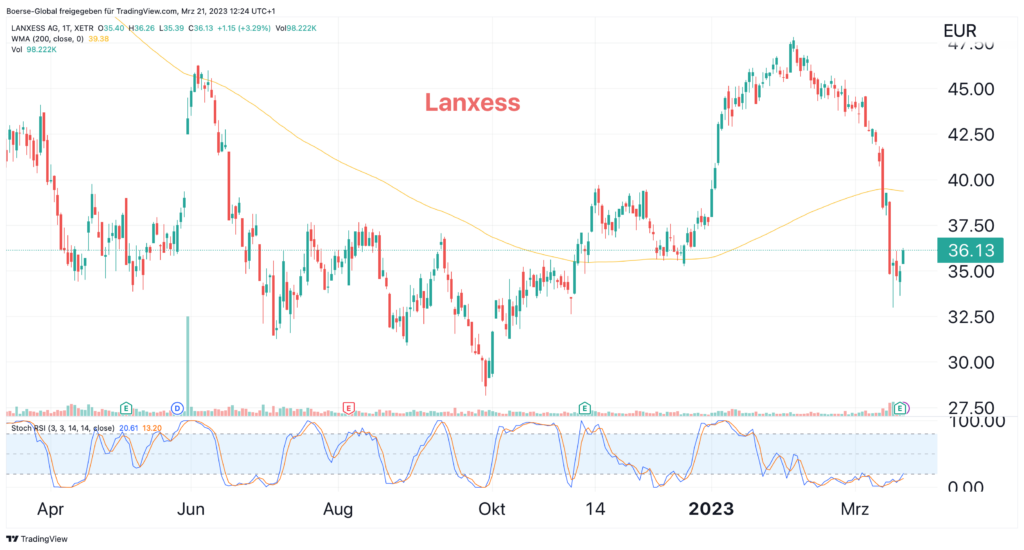Select the Vol indicator legend line
Image resolution: width=1024 pixels, height=550 pixels.
pyautogui.click(x=34, y=49)
